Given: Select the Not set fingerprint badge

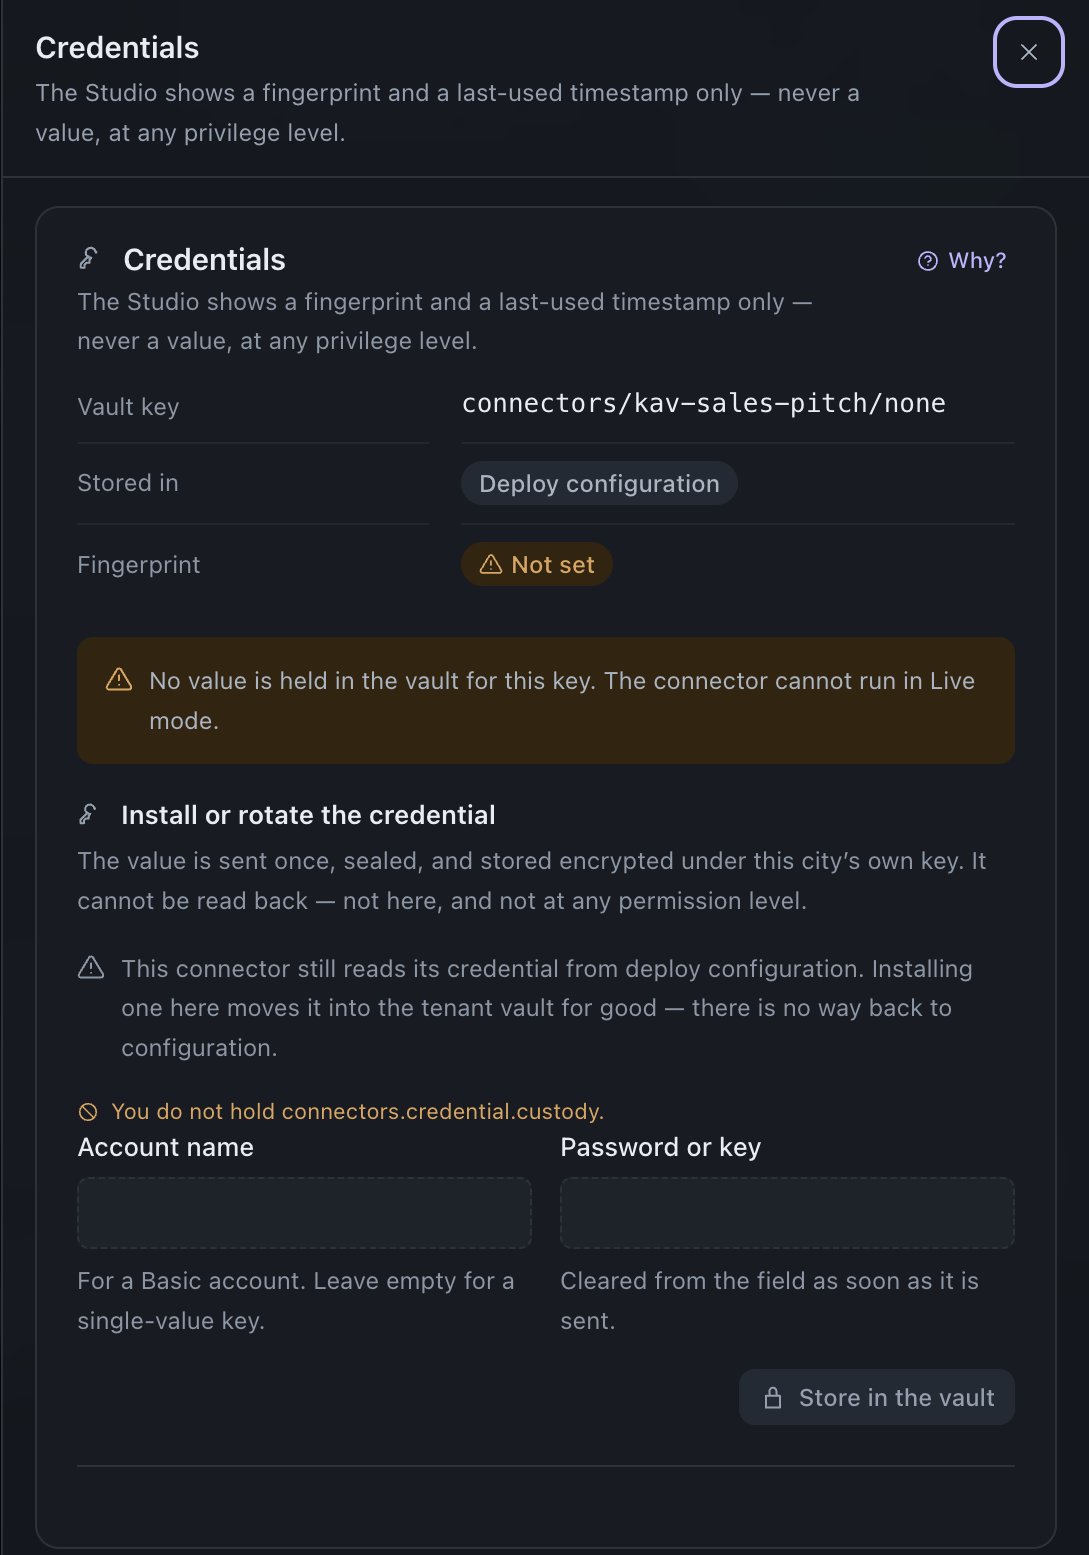Looking at the screenshot, I should (537, 564).
